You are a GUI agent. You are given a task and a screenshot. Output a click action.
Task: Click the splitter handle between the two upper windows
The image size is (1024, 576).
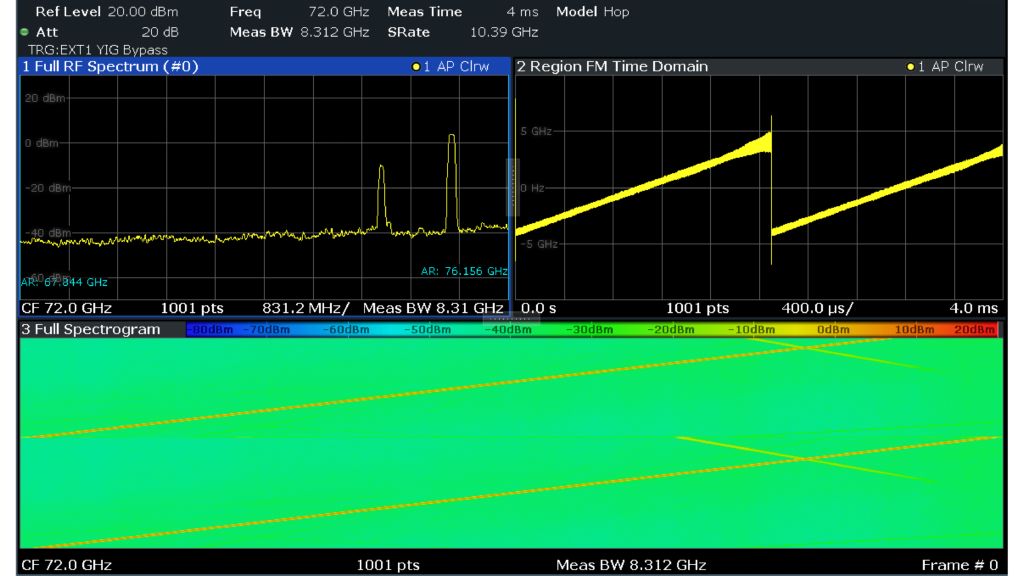(513, 185)
